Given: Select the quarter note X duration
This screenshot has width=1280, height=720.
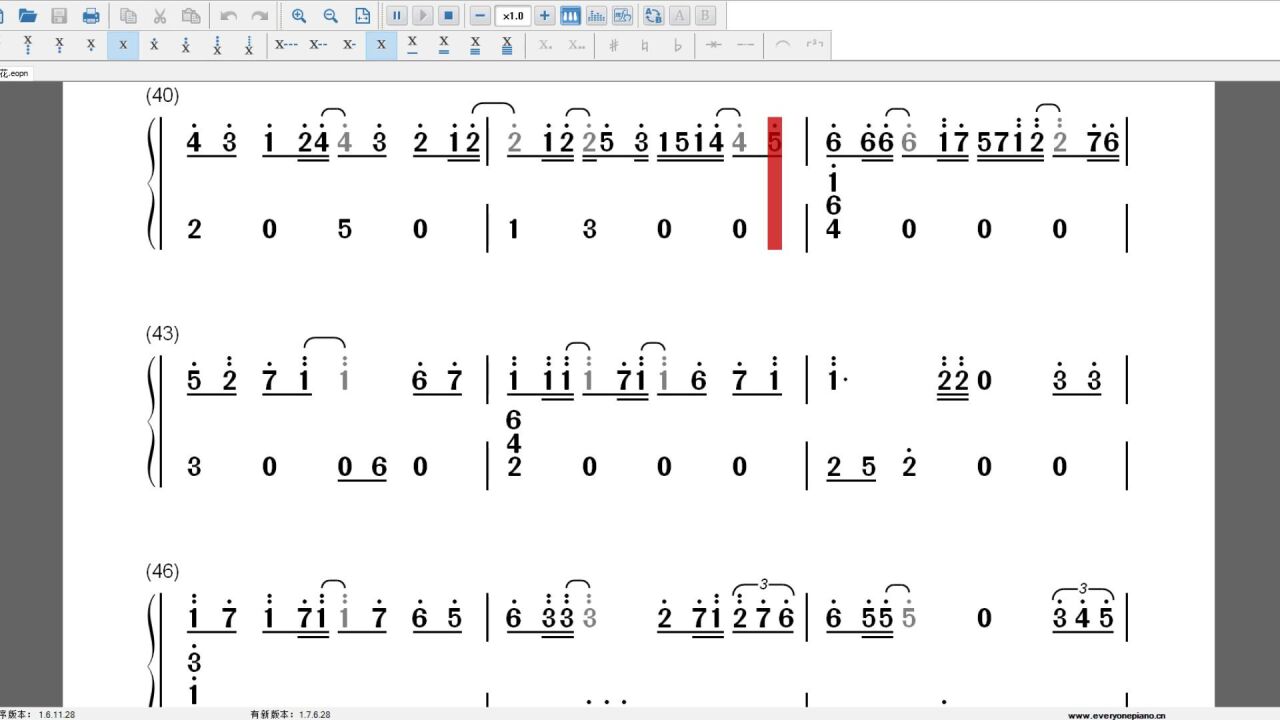Looking at the screenshot, I should (381, 45).
